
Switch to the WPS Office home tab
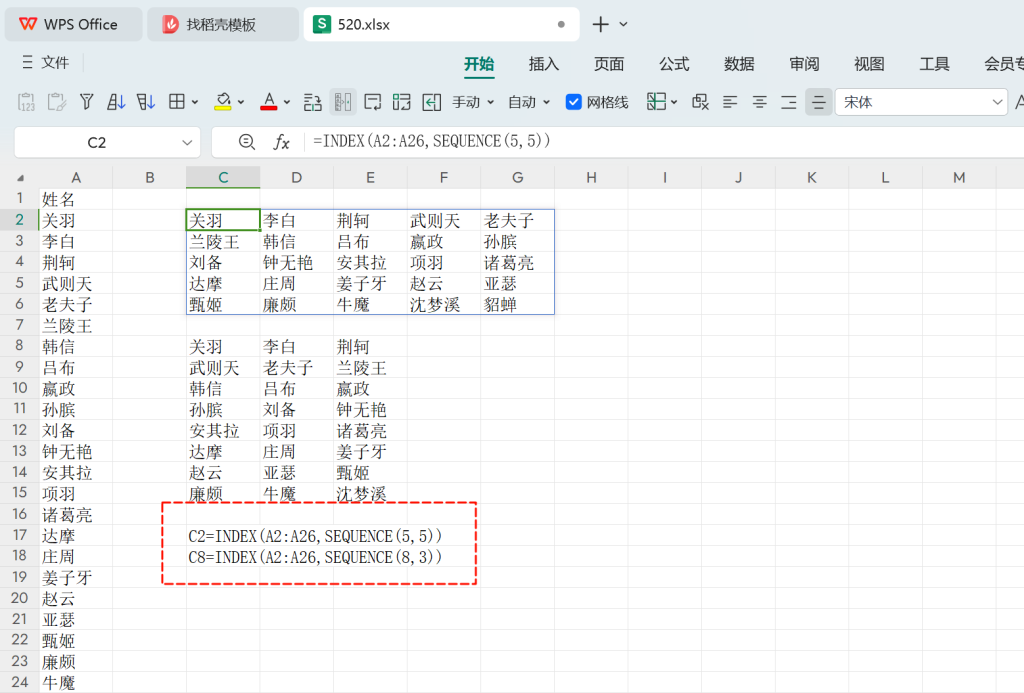[x=74, y=24]
